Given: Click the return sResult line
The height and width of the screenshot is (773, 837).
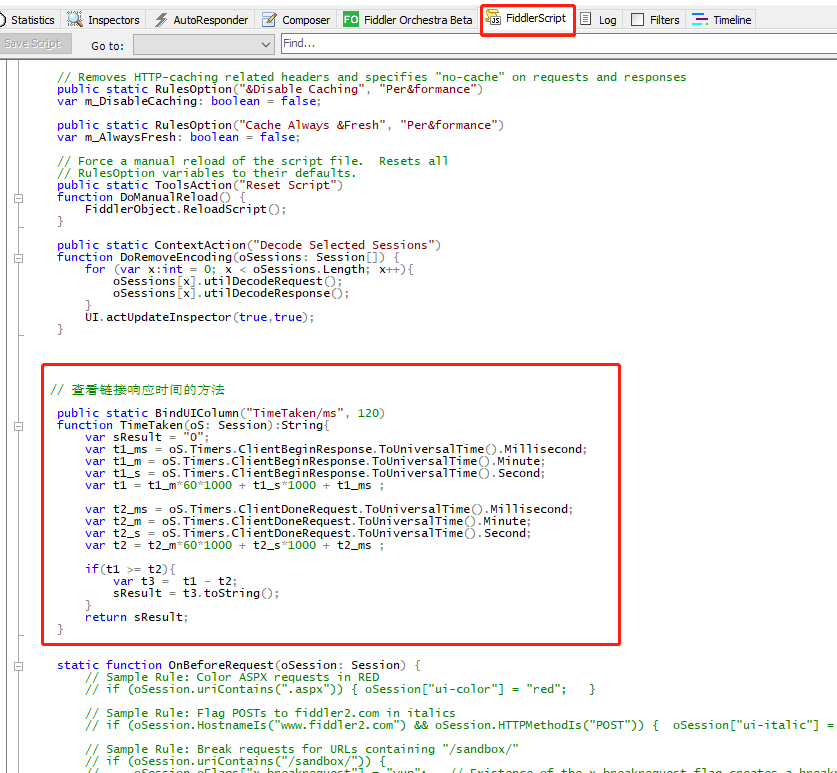Looking at the screenshot, I should (137, 617).
